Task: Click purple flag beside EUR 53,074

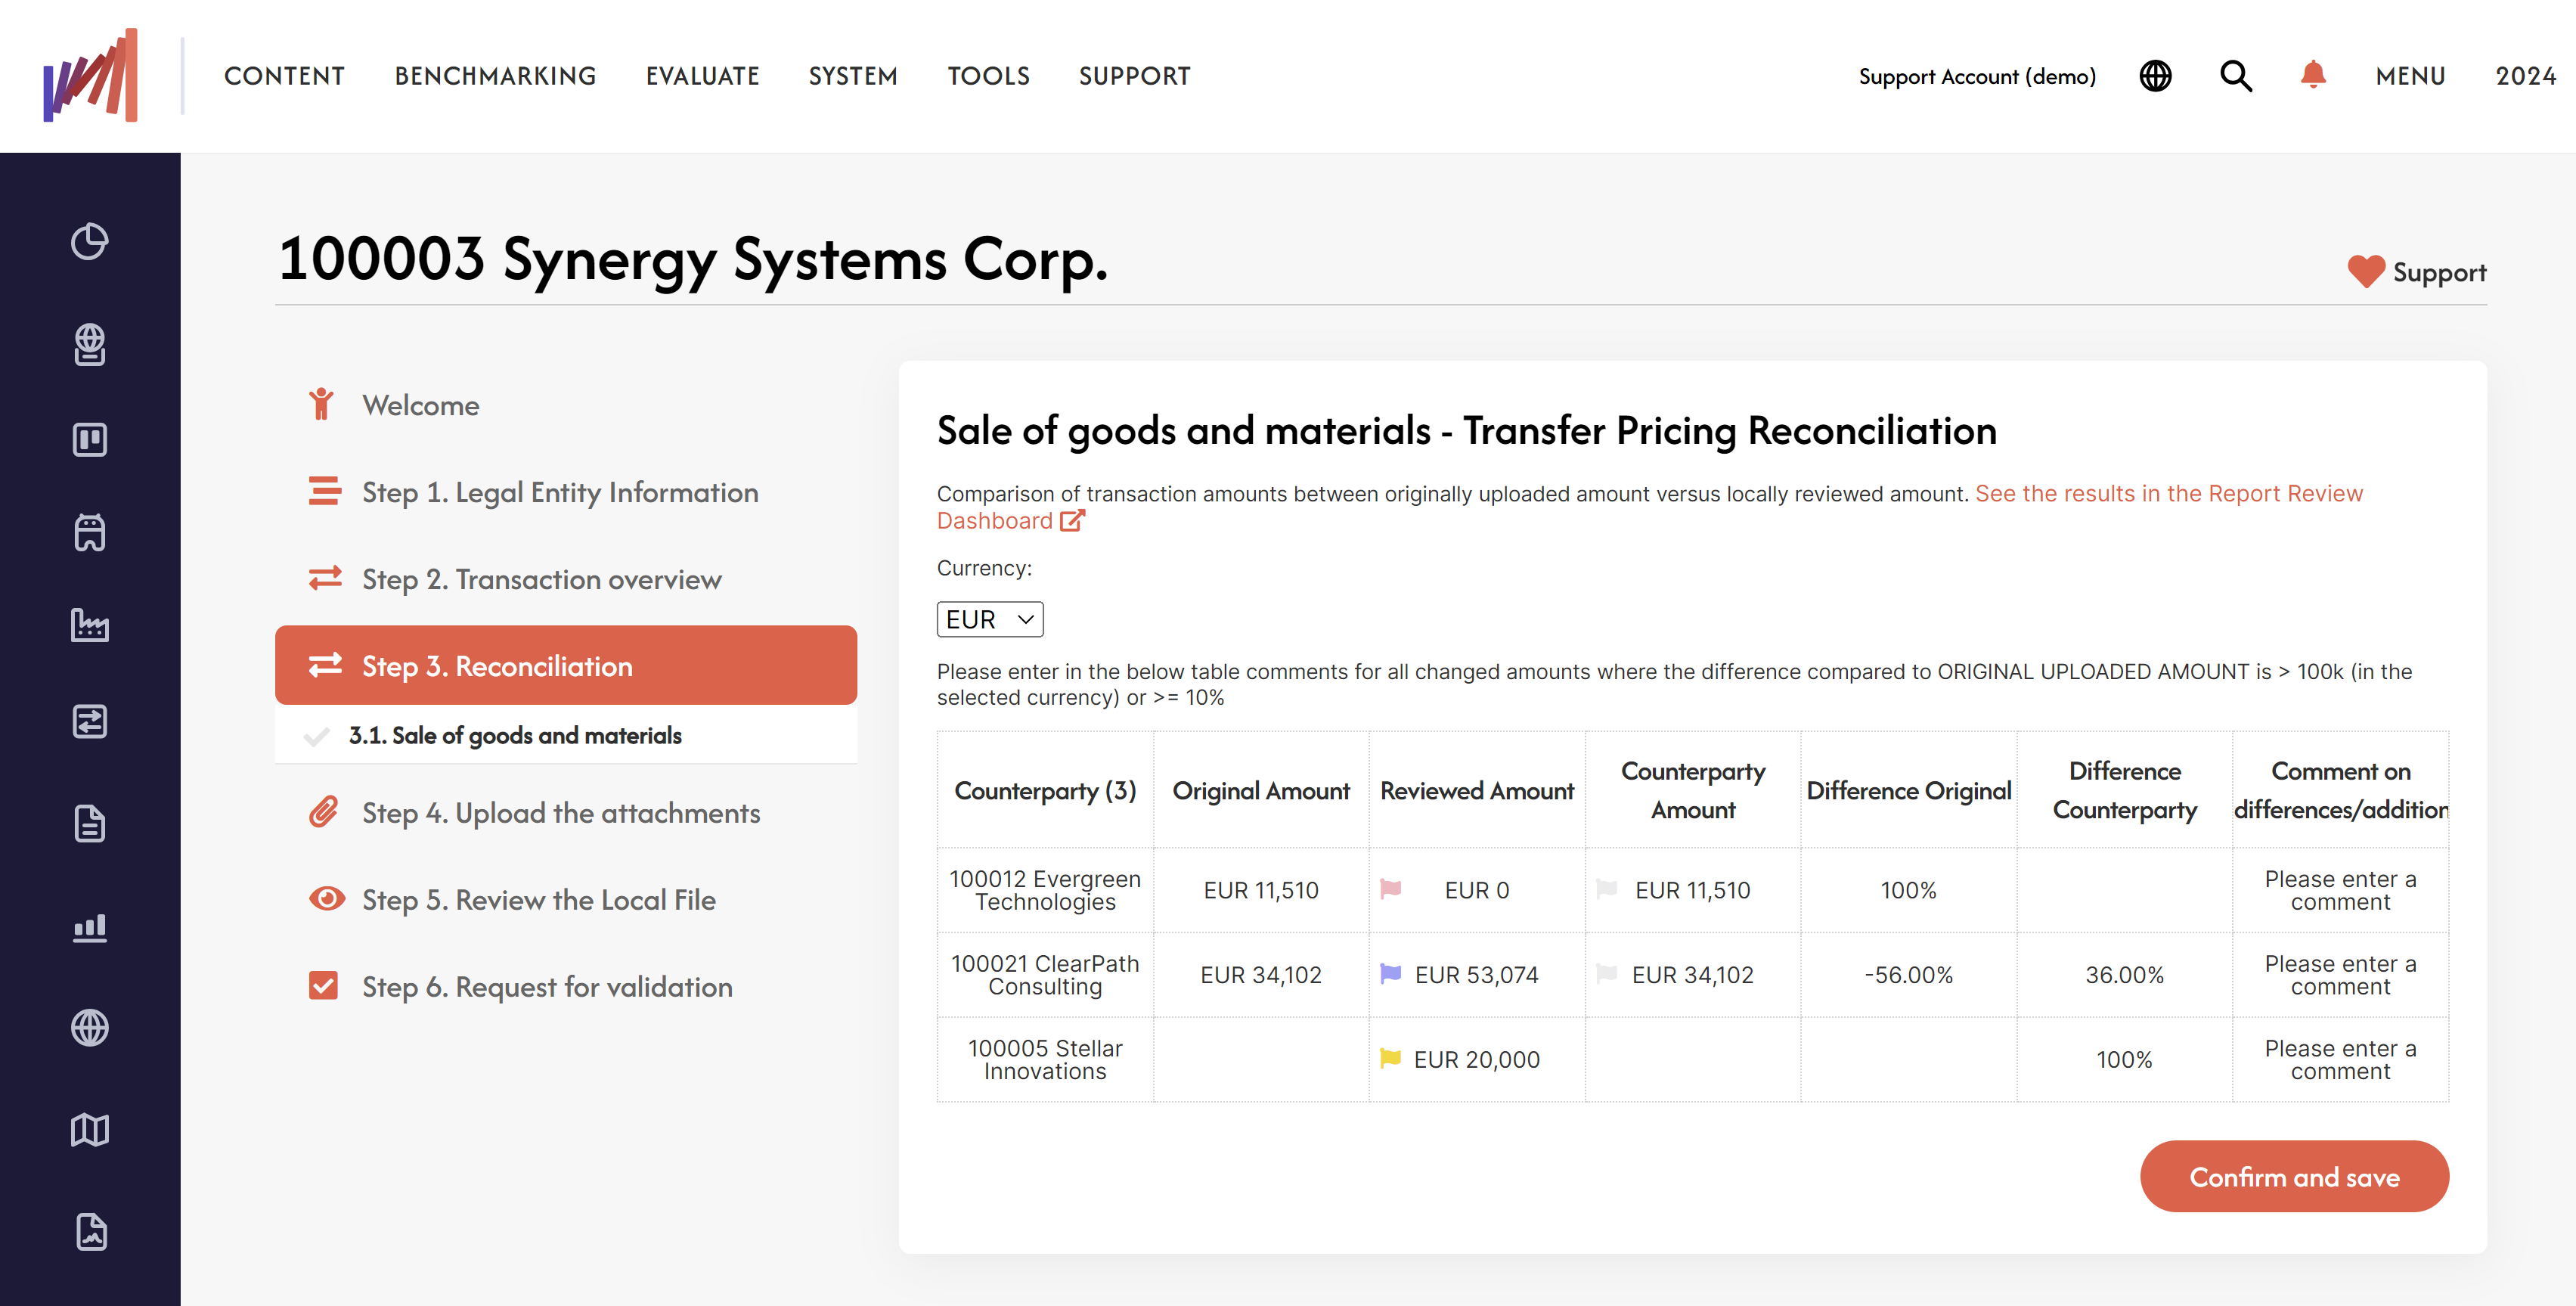Action: coord(1390,973)
